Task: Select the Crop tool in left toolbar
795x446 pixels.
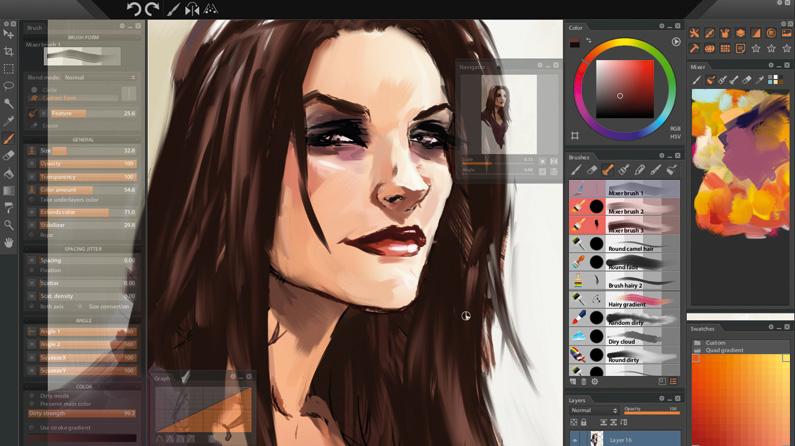Action: pos(9,51)
